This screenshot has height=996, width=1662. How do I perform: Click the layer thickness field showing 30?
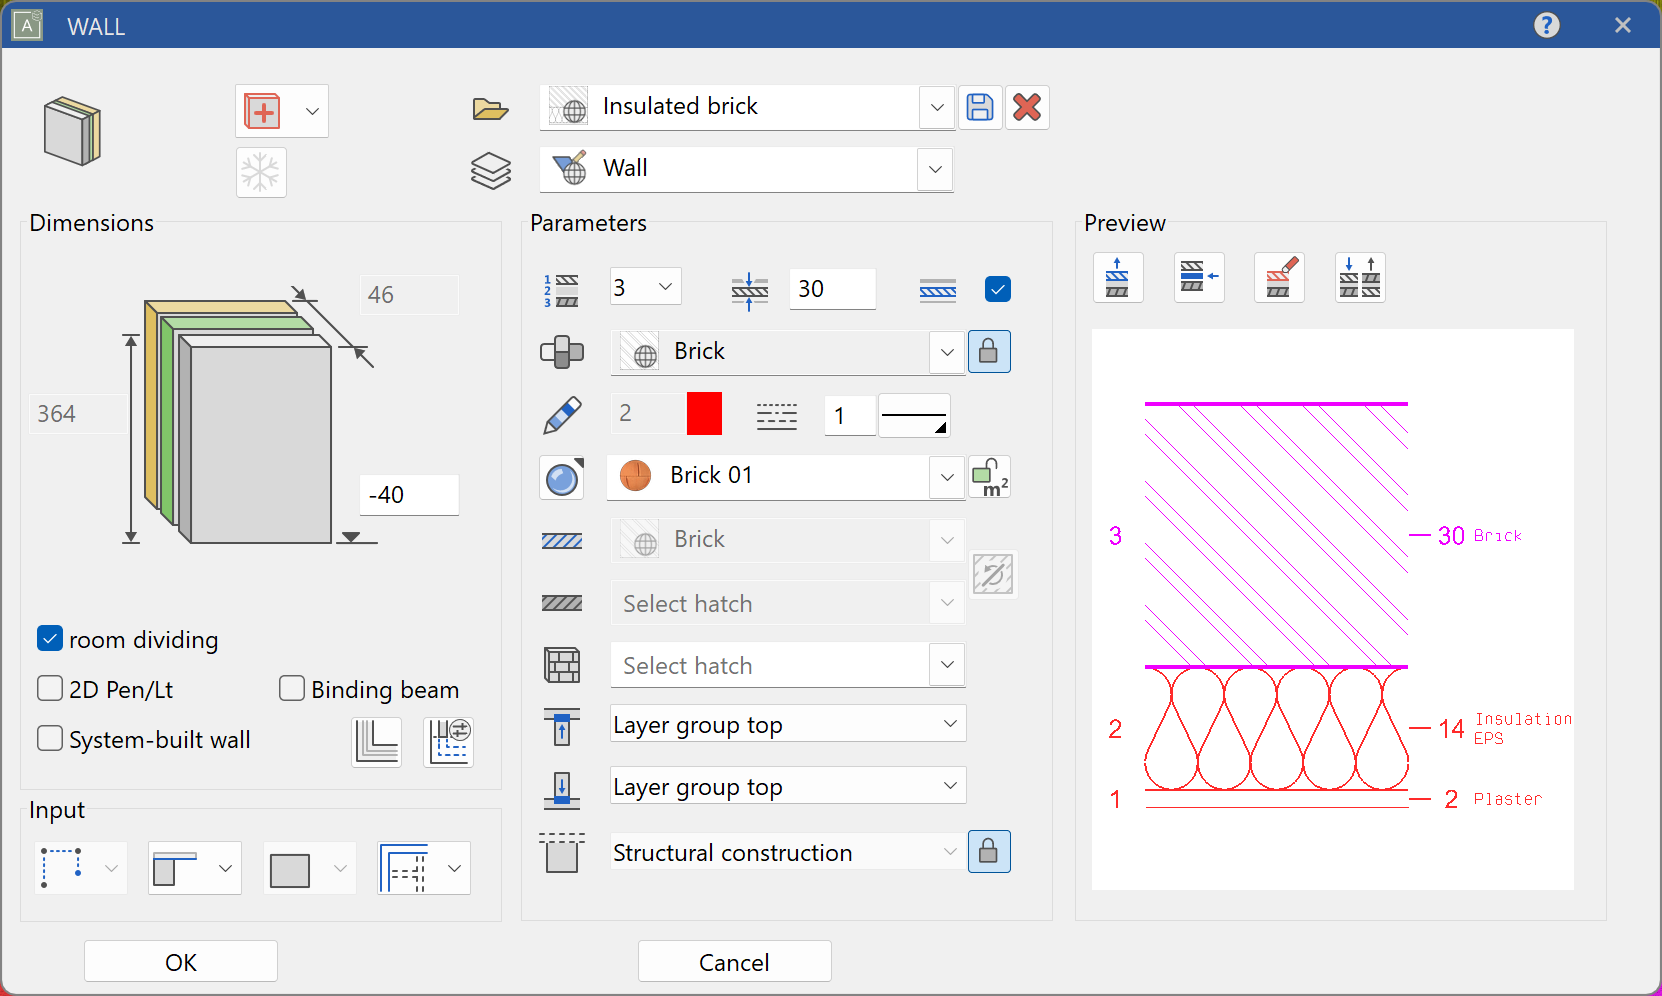pyautogui.click(x=832, y=289)
